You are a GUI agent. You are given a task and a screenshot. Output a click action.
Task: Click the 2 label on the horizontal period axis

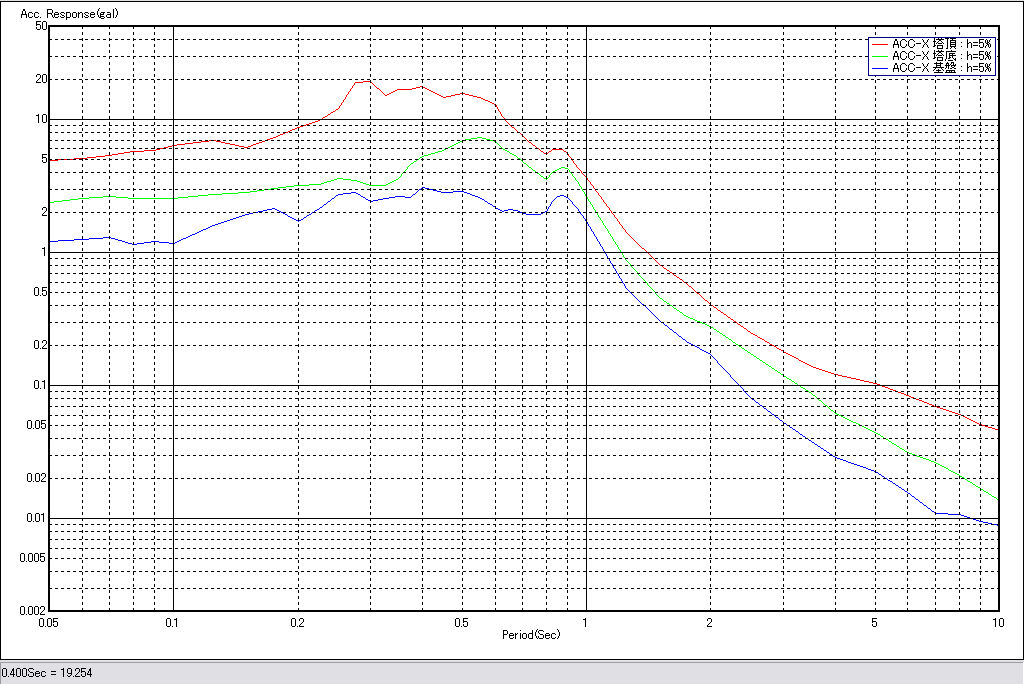point(710,623)
